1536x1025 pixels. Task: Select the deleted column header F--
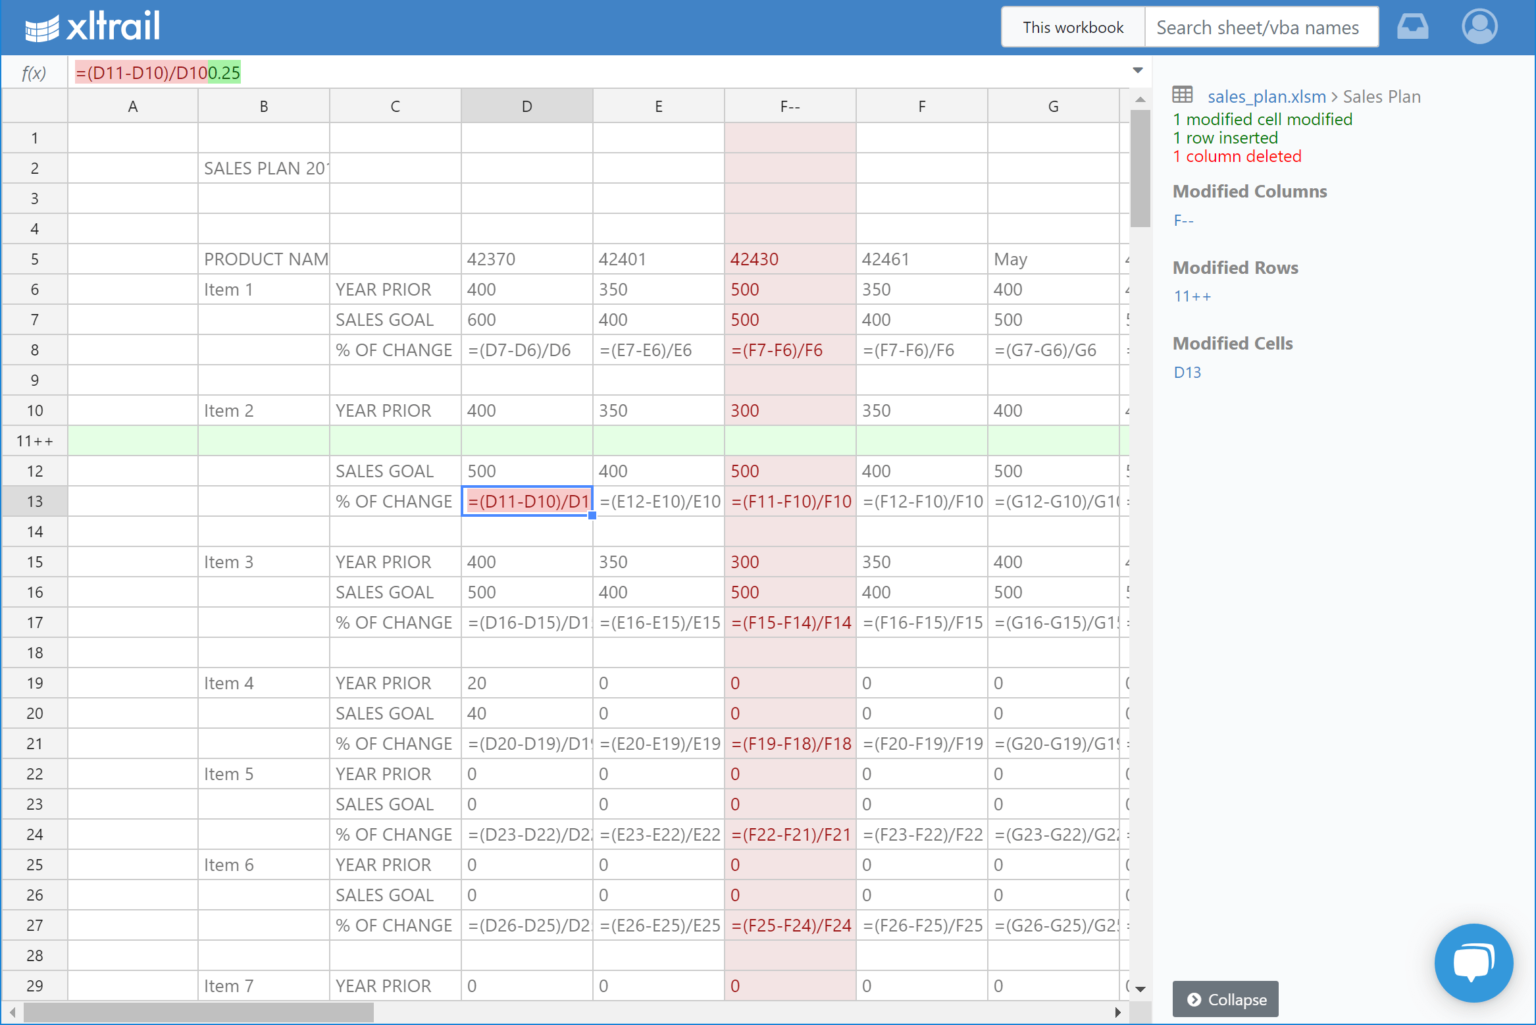tap(790, 105)
